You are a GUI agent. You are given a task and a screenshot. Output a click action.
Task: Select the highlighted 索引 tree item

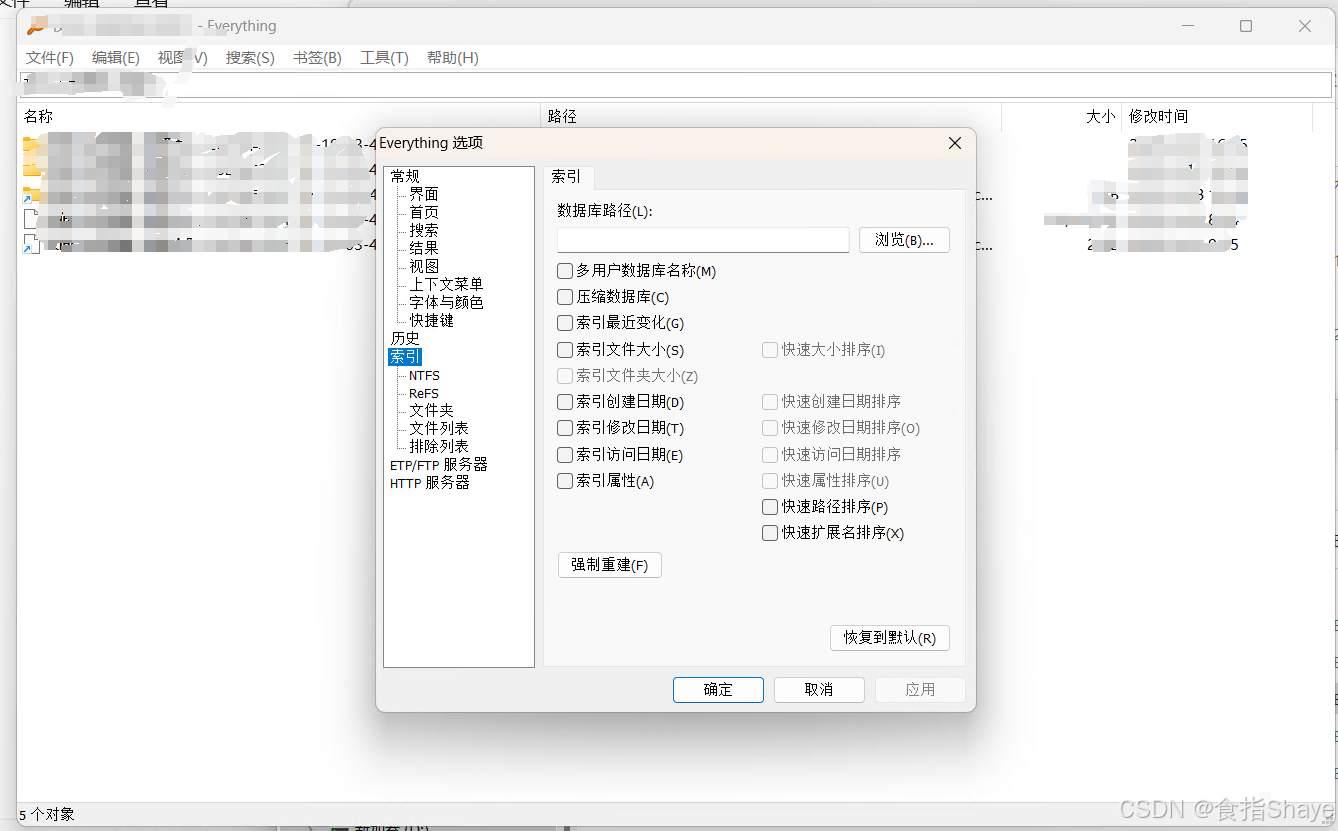(405, 357)
